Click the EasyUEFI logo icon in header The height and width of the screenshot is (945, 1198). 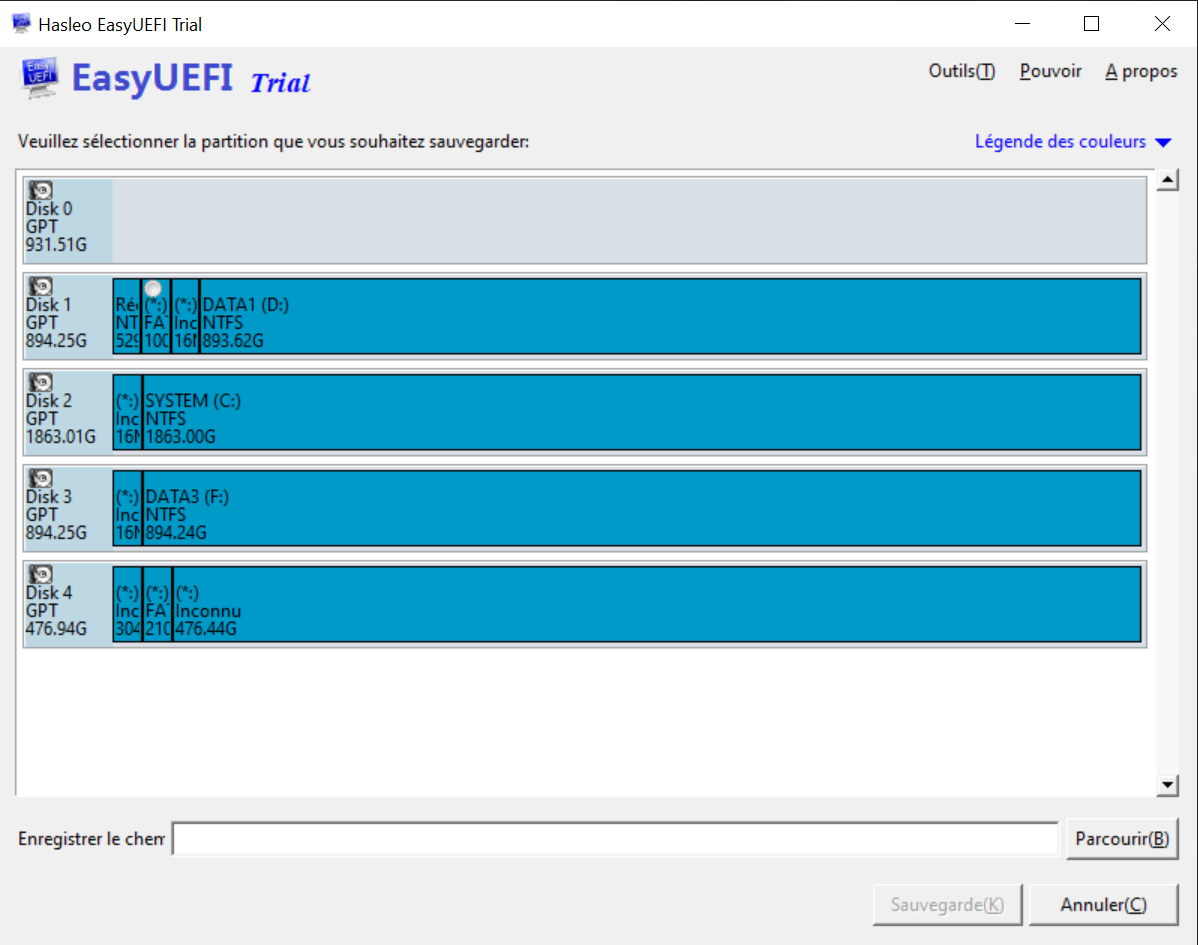tap(39, 77)
